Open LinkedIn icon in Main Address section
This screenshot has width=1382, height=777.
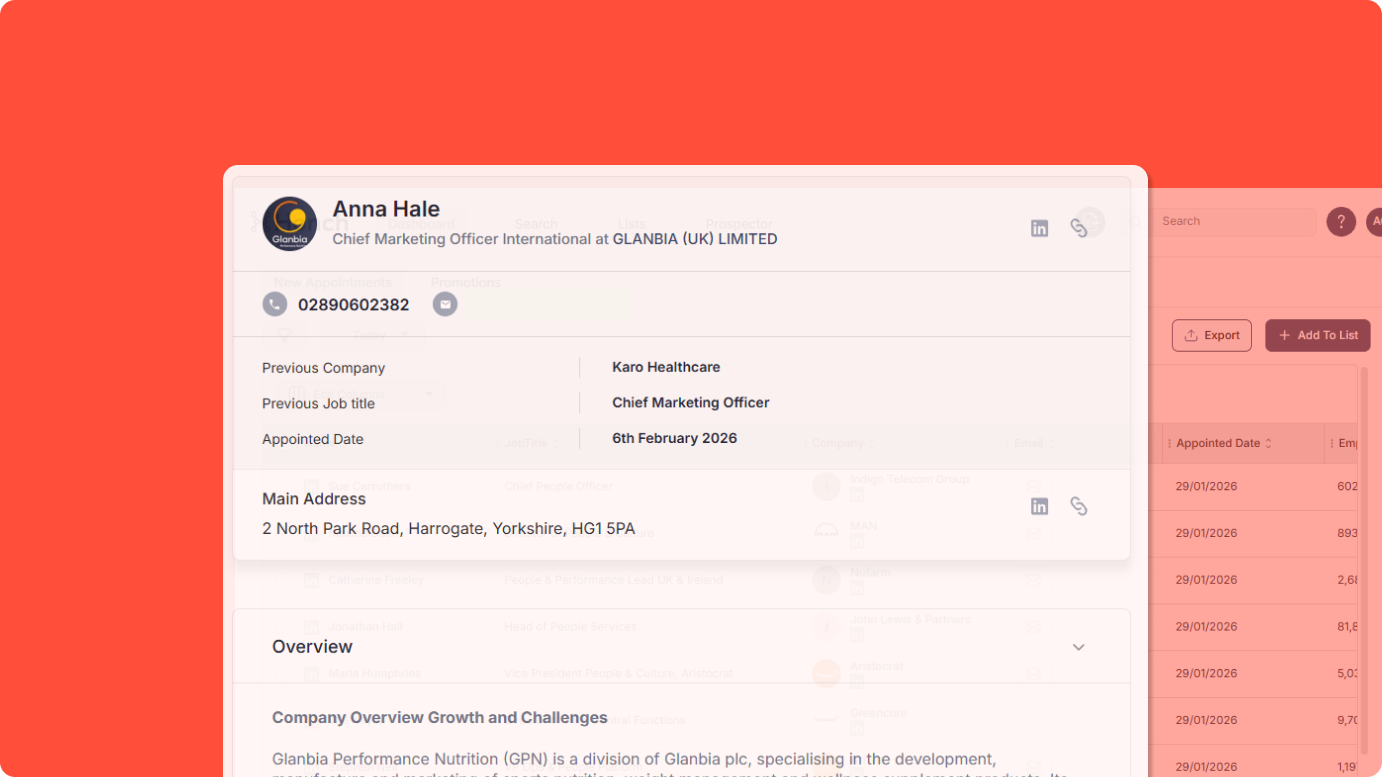click(1040, 506)
